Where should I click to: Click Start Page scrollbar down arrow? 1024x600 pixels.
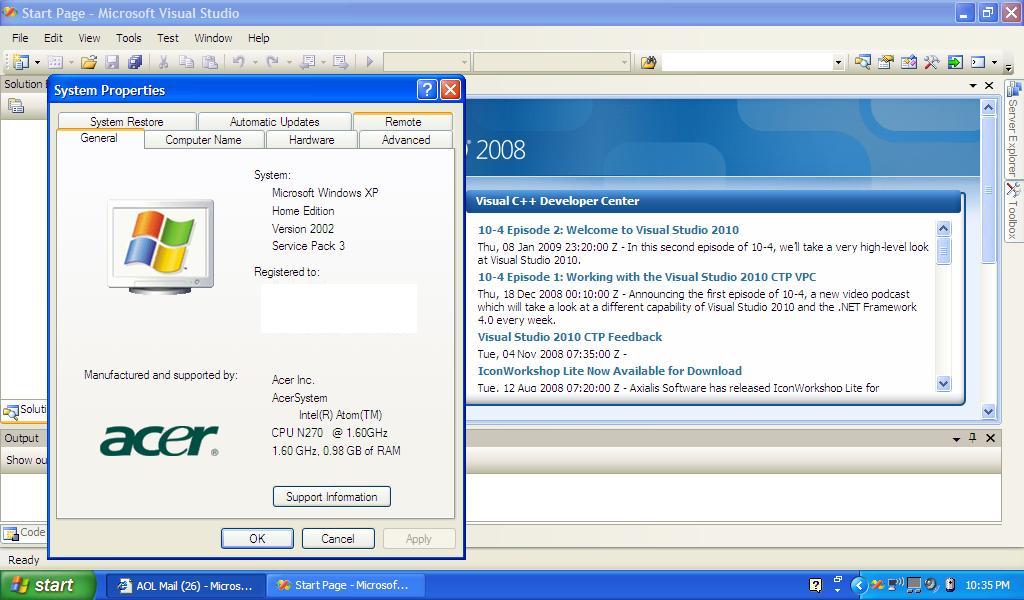988,411
